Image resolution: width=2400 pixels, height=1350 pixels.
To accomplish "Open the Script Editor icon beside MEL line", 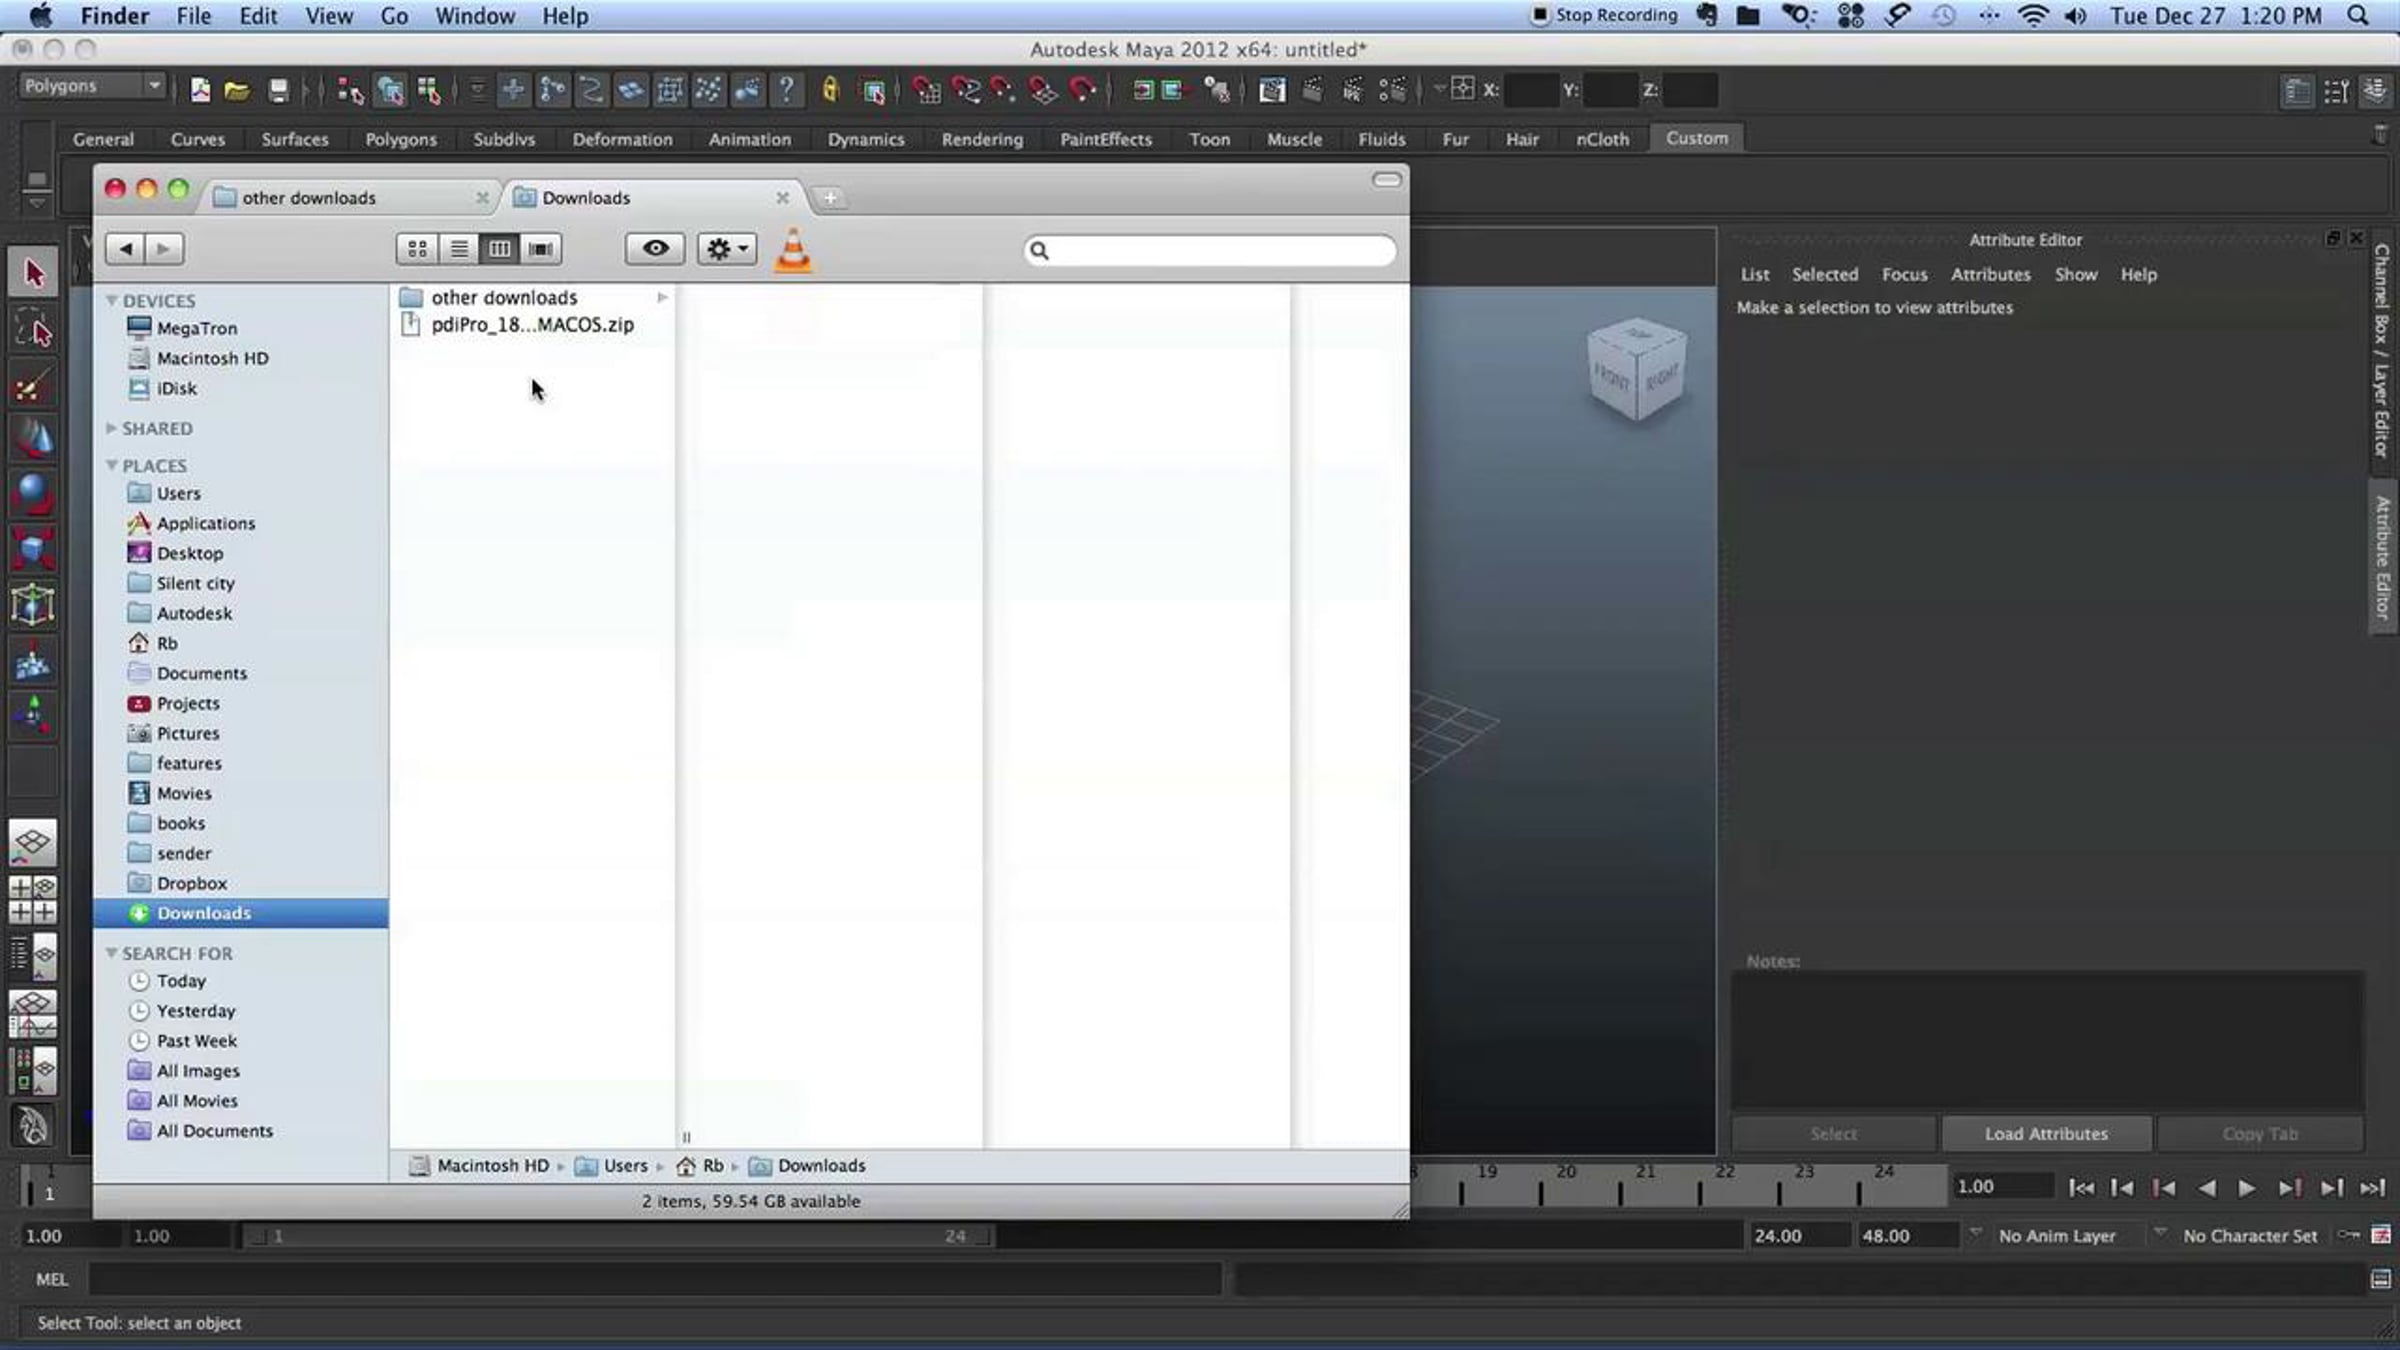I will coord(2380,1279).
